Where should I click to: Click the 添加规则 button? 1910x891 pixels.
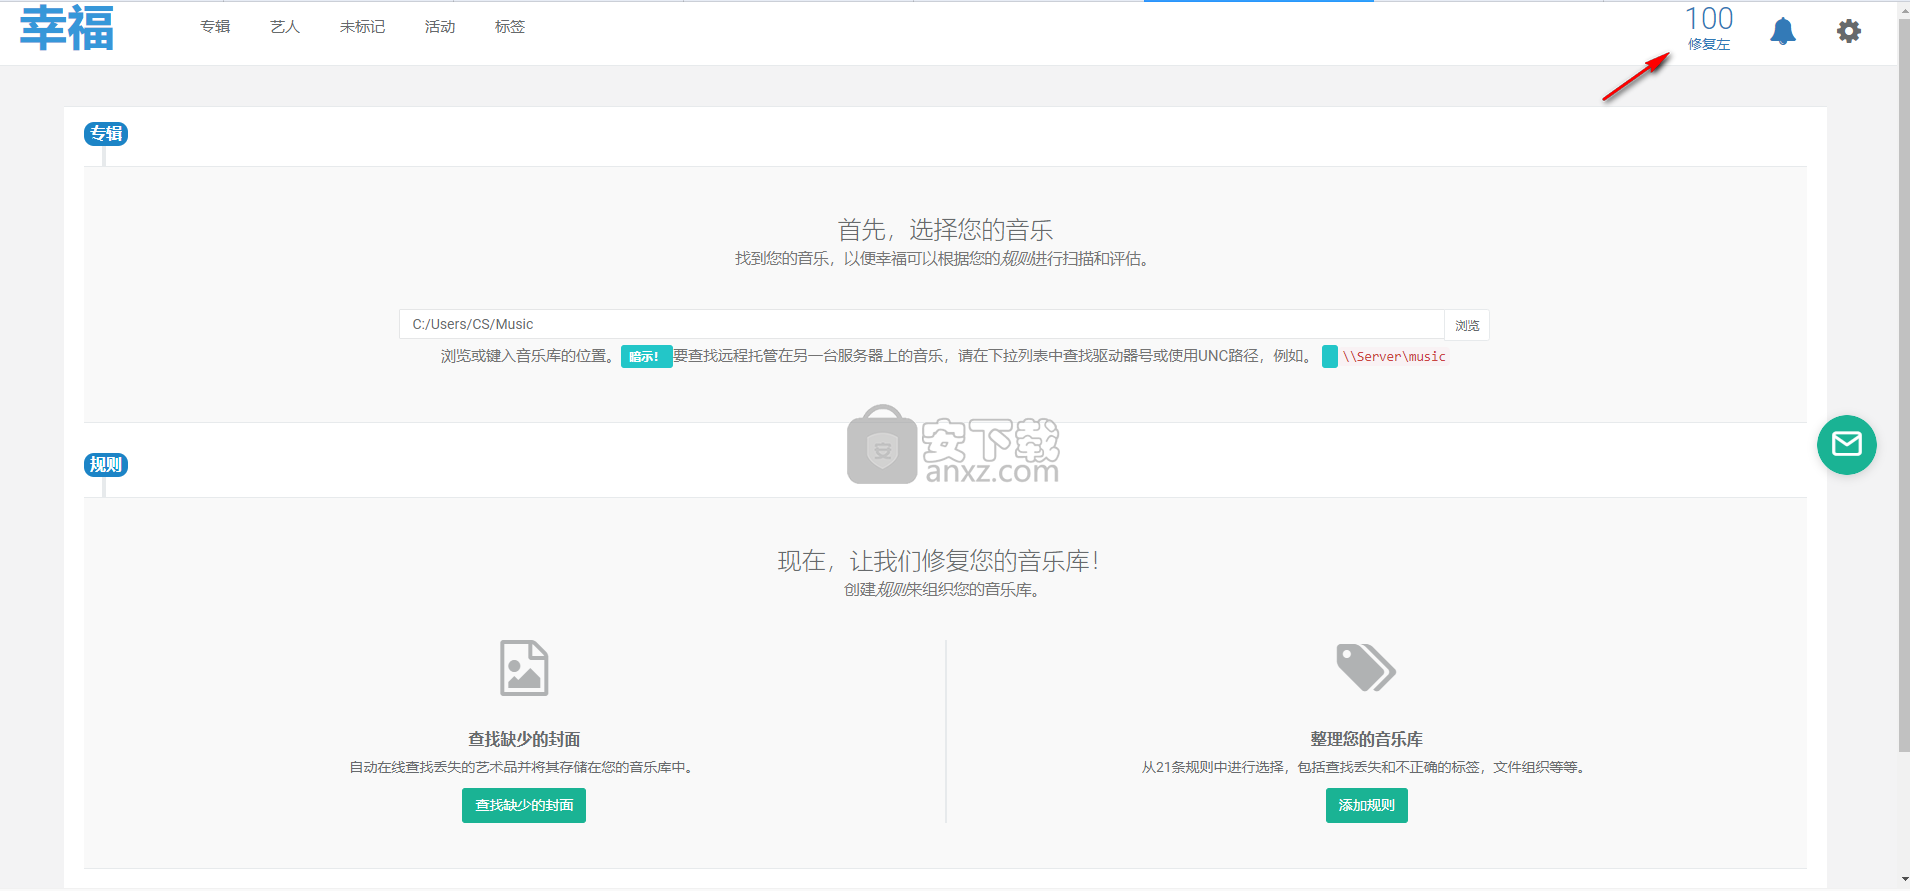(1366, 805)
